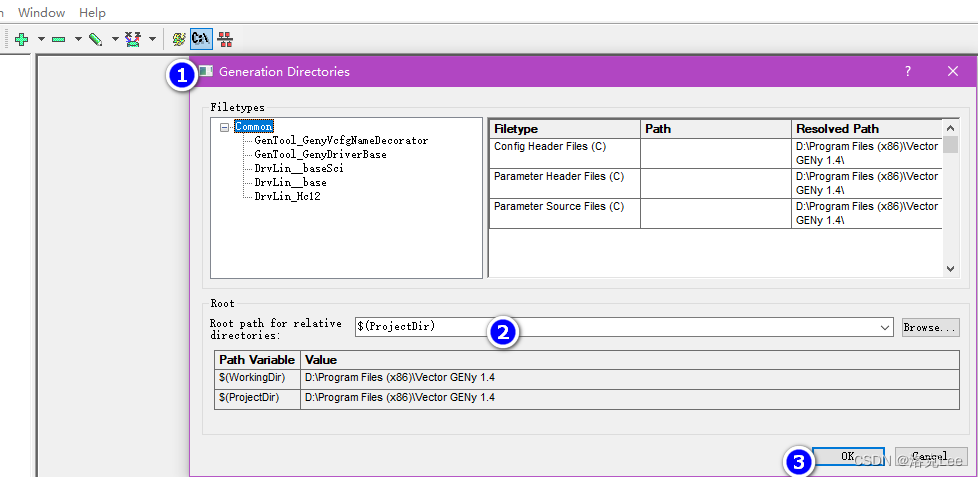Screen dimensions: 978x477
Task: Click the Value column header
Action: tap(630, 360)
